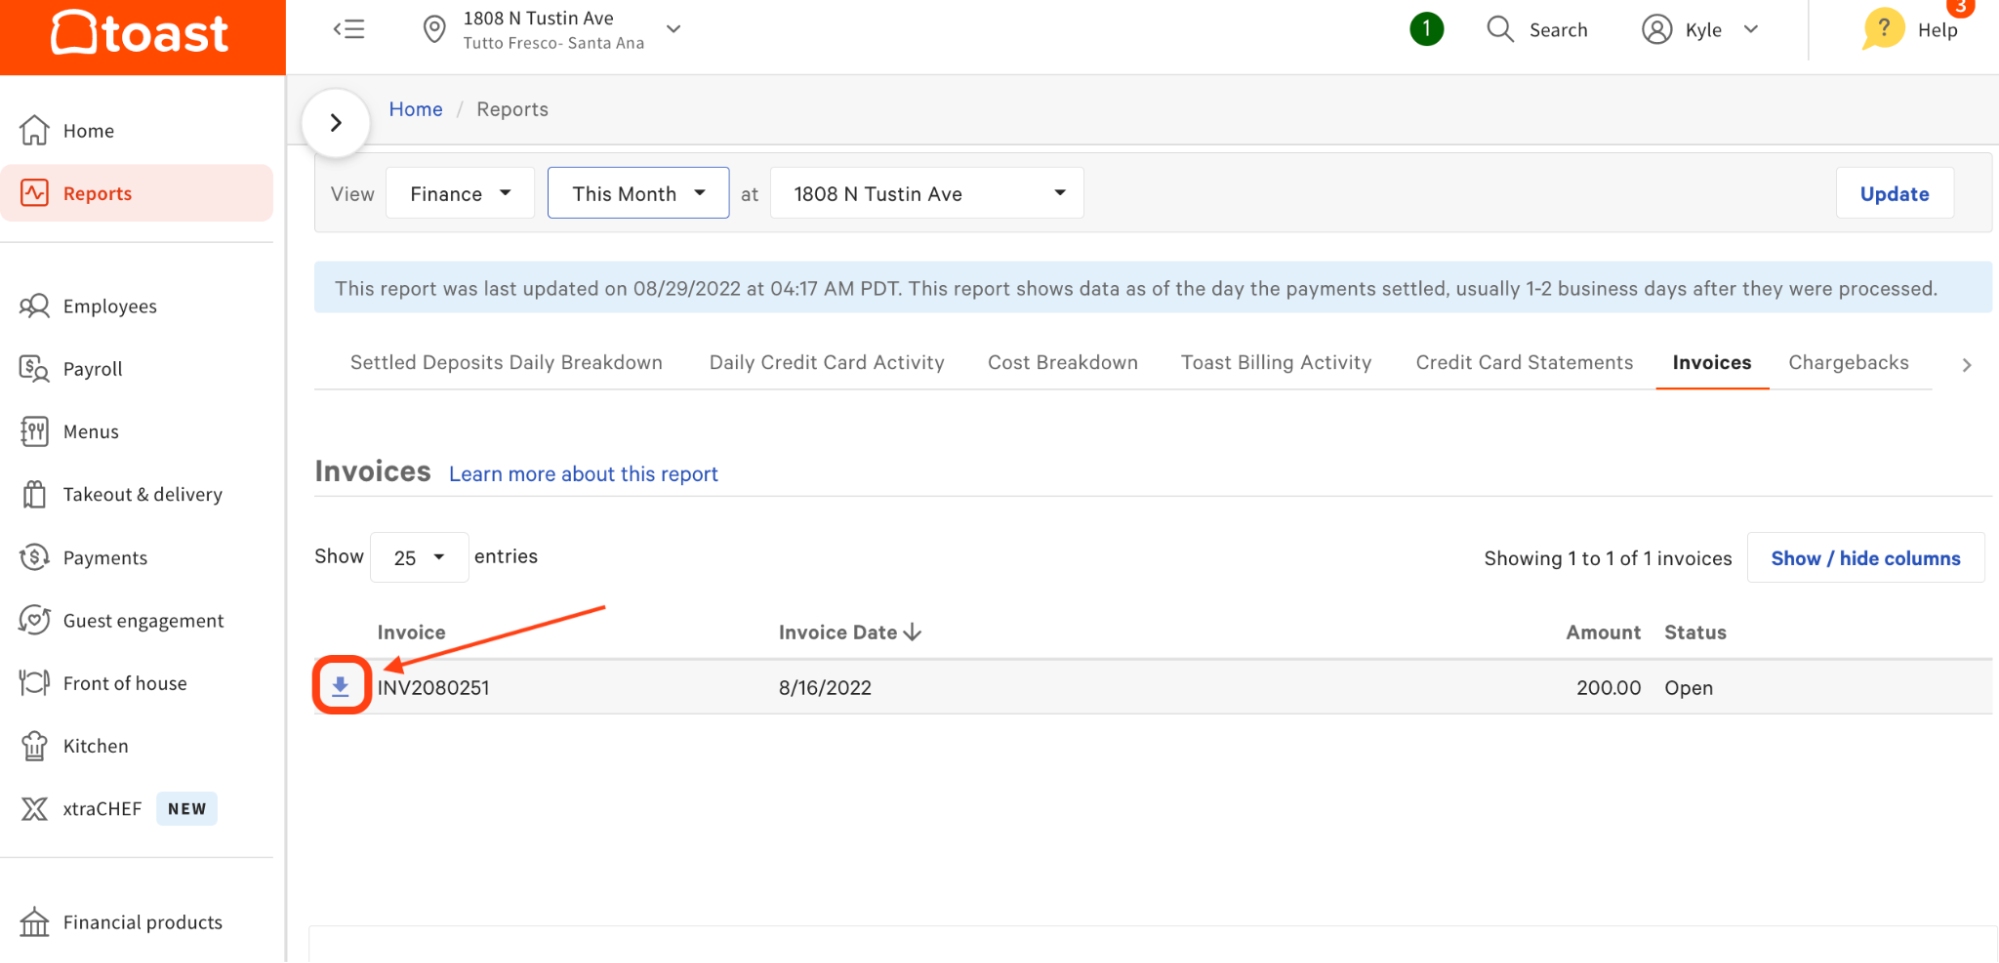Viewport: 1999px width, 963px height.
Task: Open the Home icon in sidebar
Action: (88, 130)
